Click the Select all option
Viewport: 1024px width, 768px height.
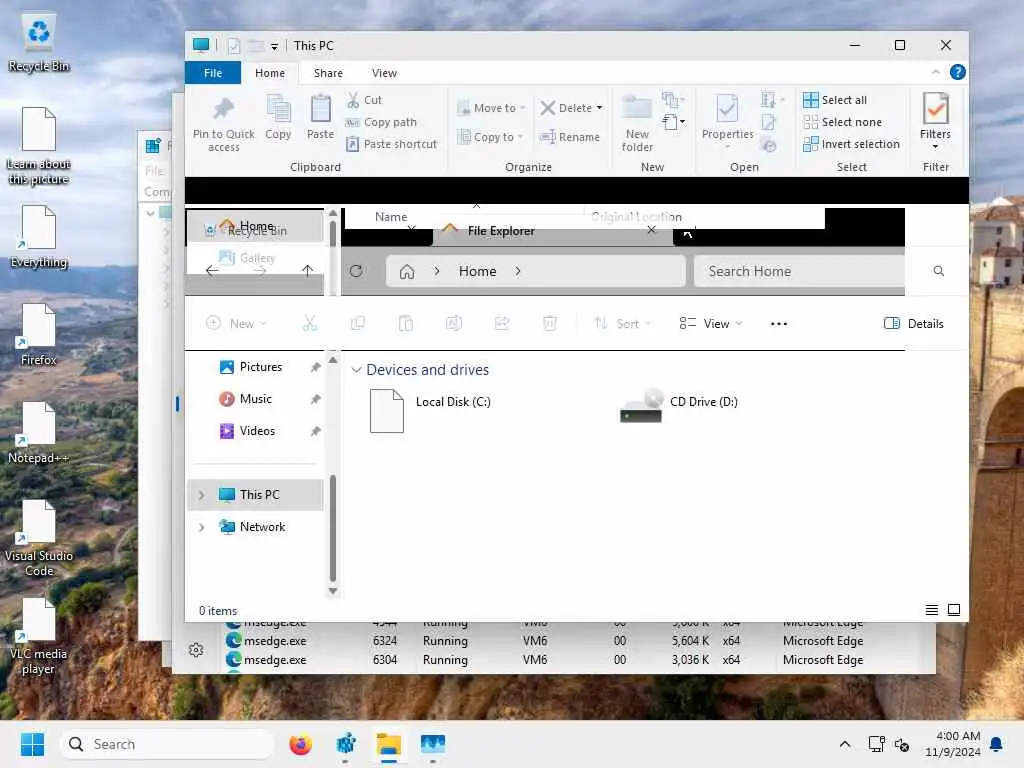click(x=835, y=100)
